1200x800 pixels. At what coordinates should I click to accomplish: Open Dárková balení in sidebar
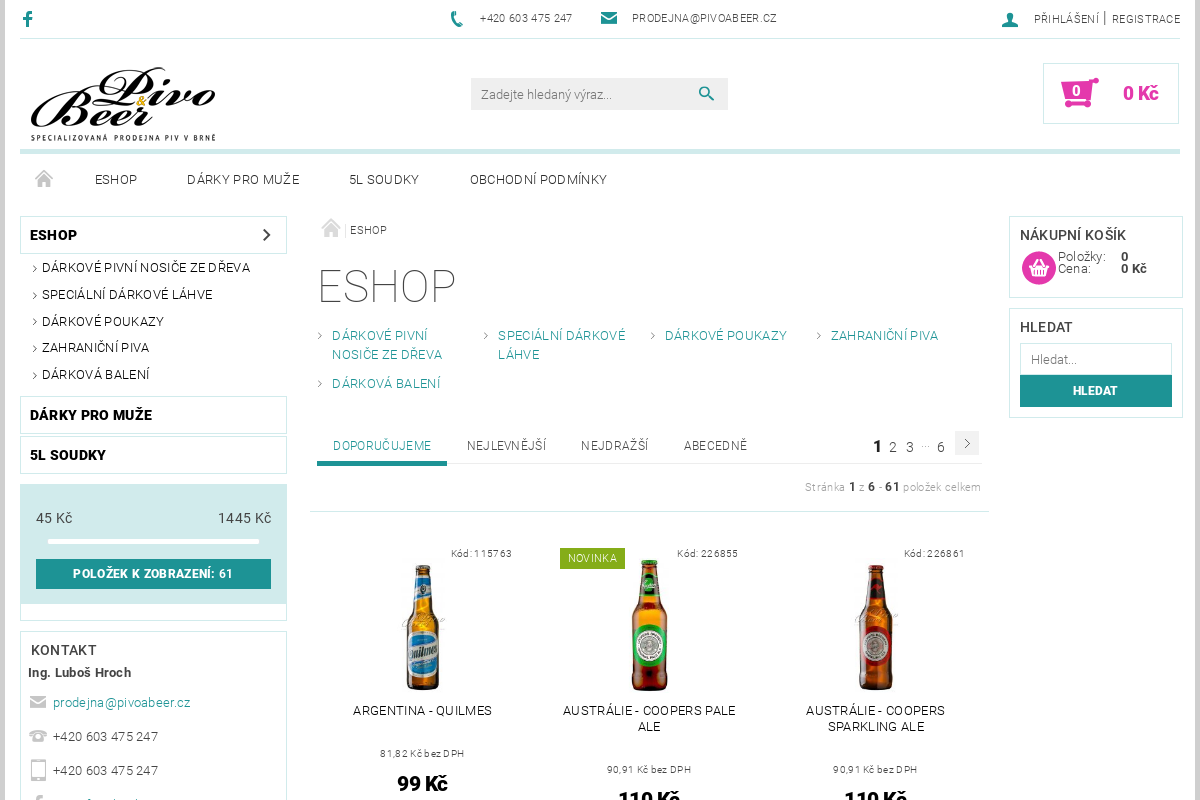(x=96, y=375)
